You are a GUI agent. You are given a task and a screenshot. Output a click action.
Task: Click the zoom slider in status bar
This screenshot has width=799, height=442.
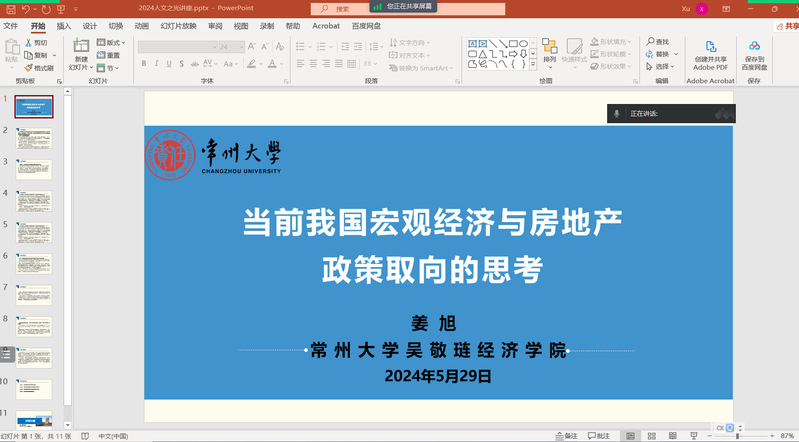pyautogui.click(x=737, y=436)
